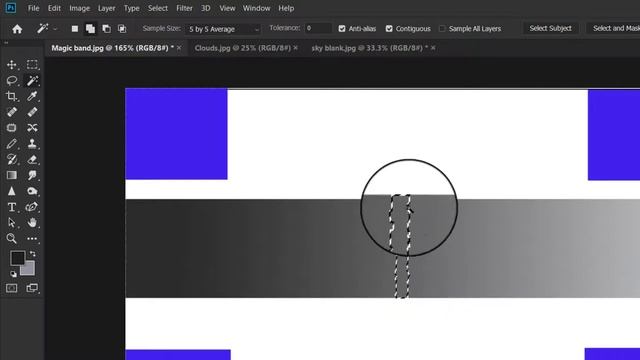This screenshot has width=640, height=360.
Task: Select the Pen tool
Action: pos(32,207)
